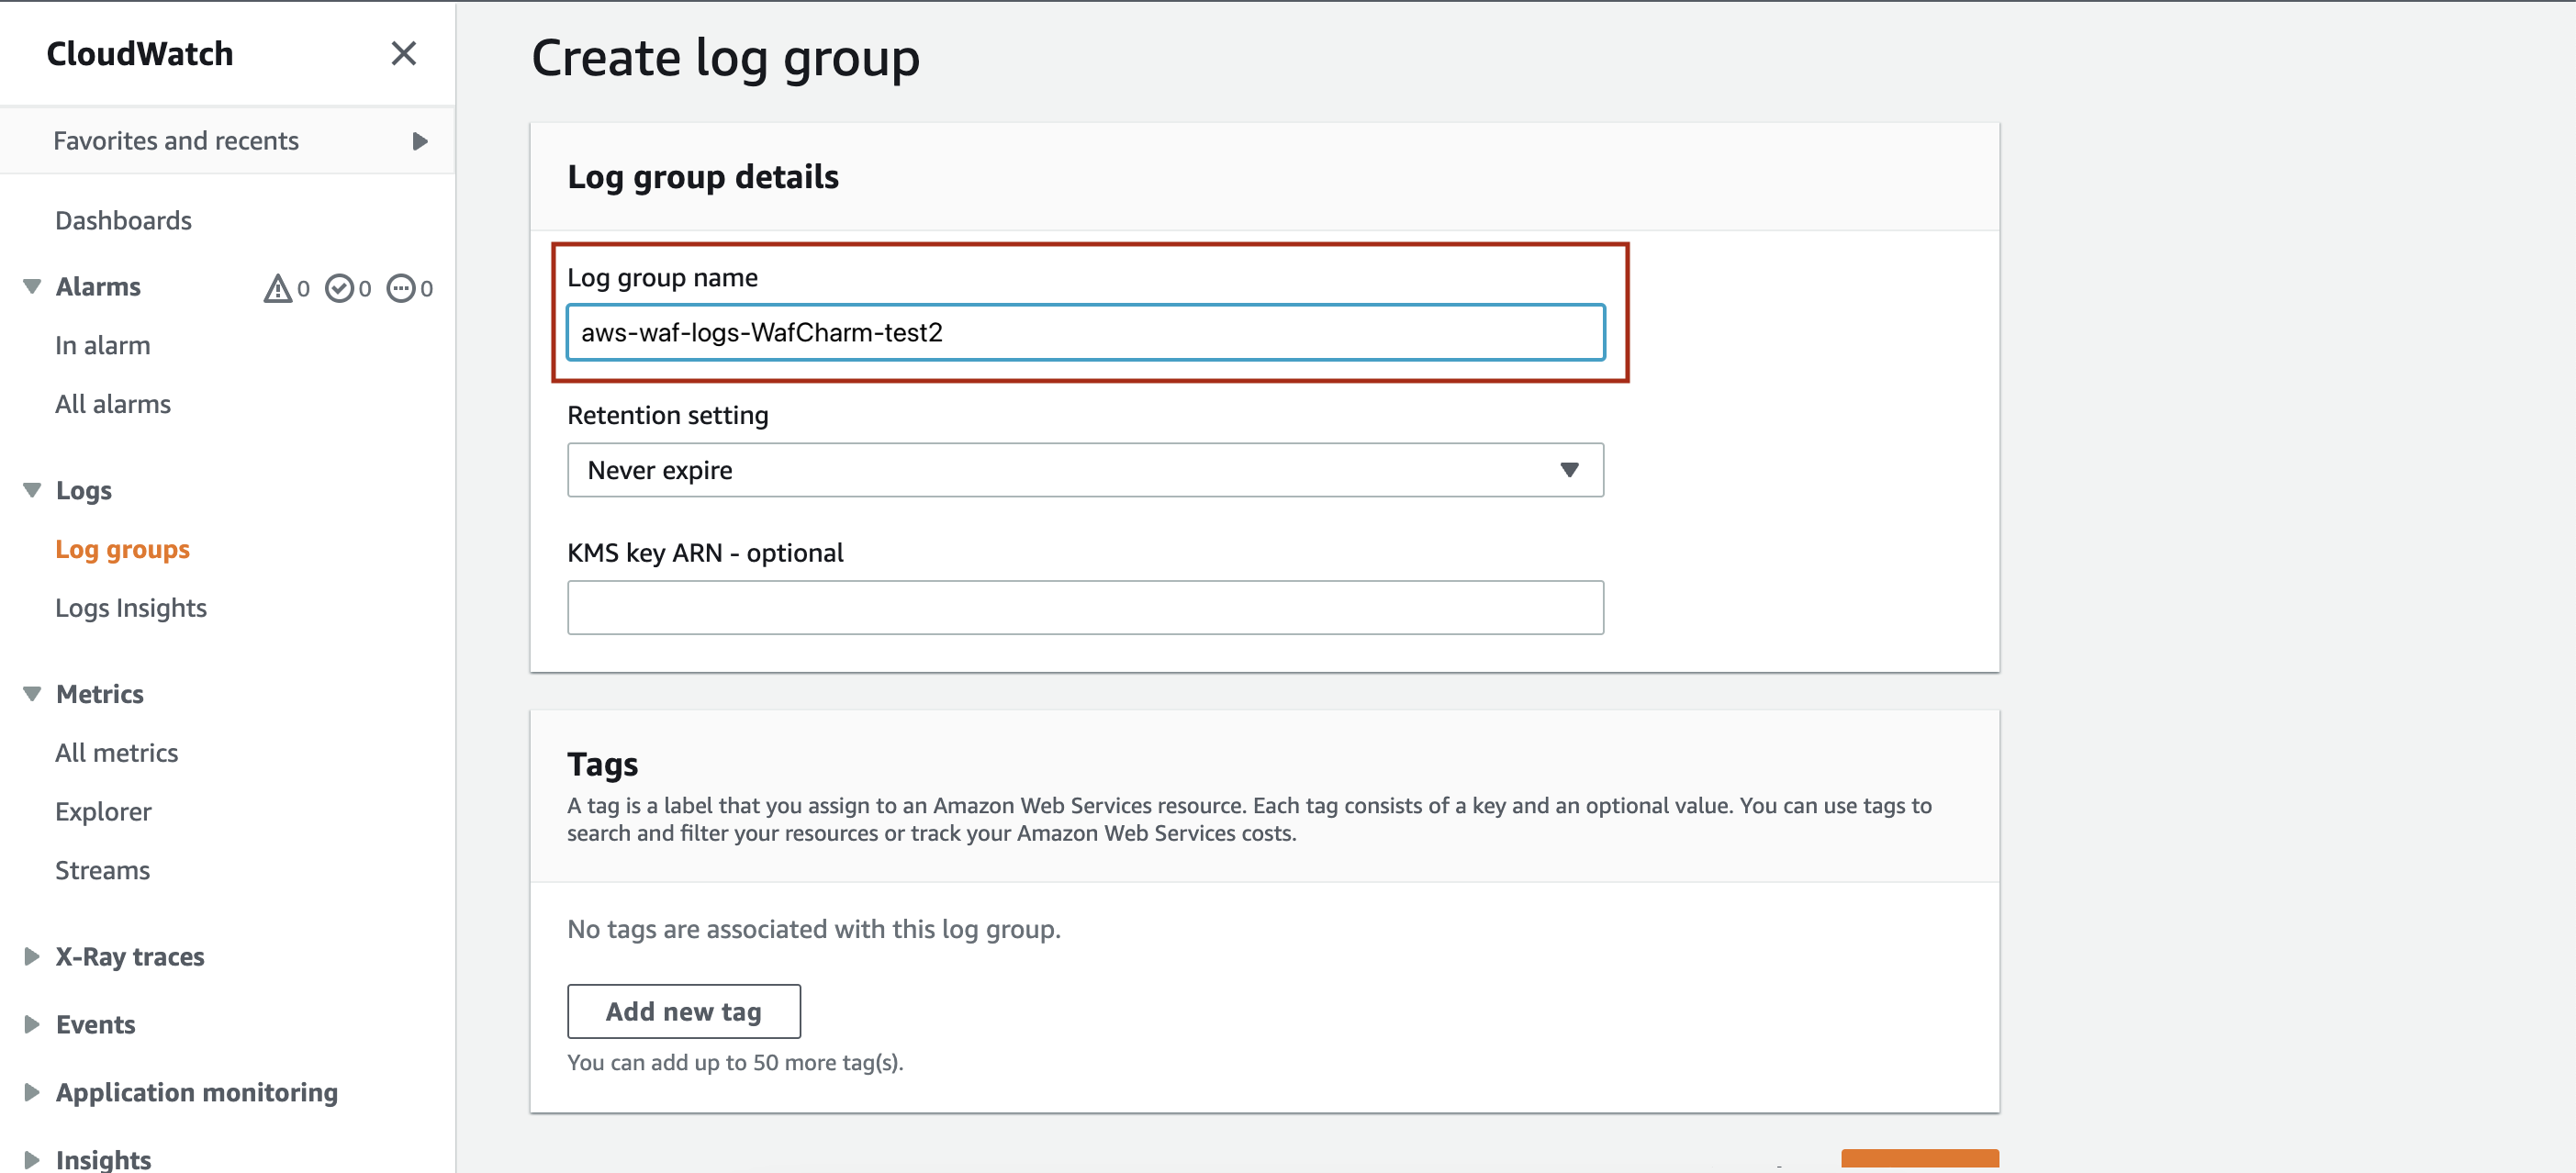Click Add new tag button

(684, 1011)
